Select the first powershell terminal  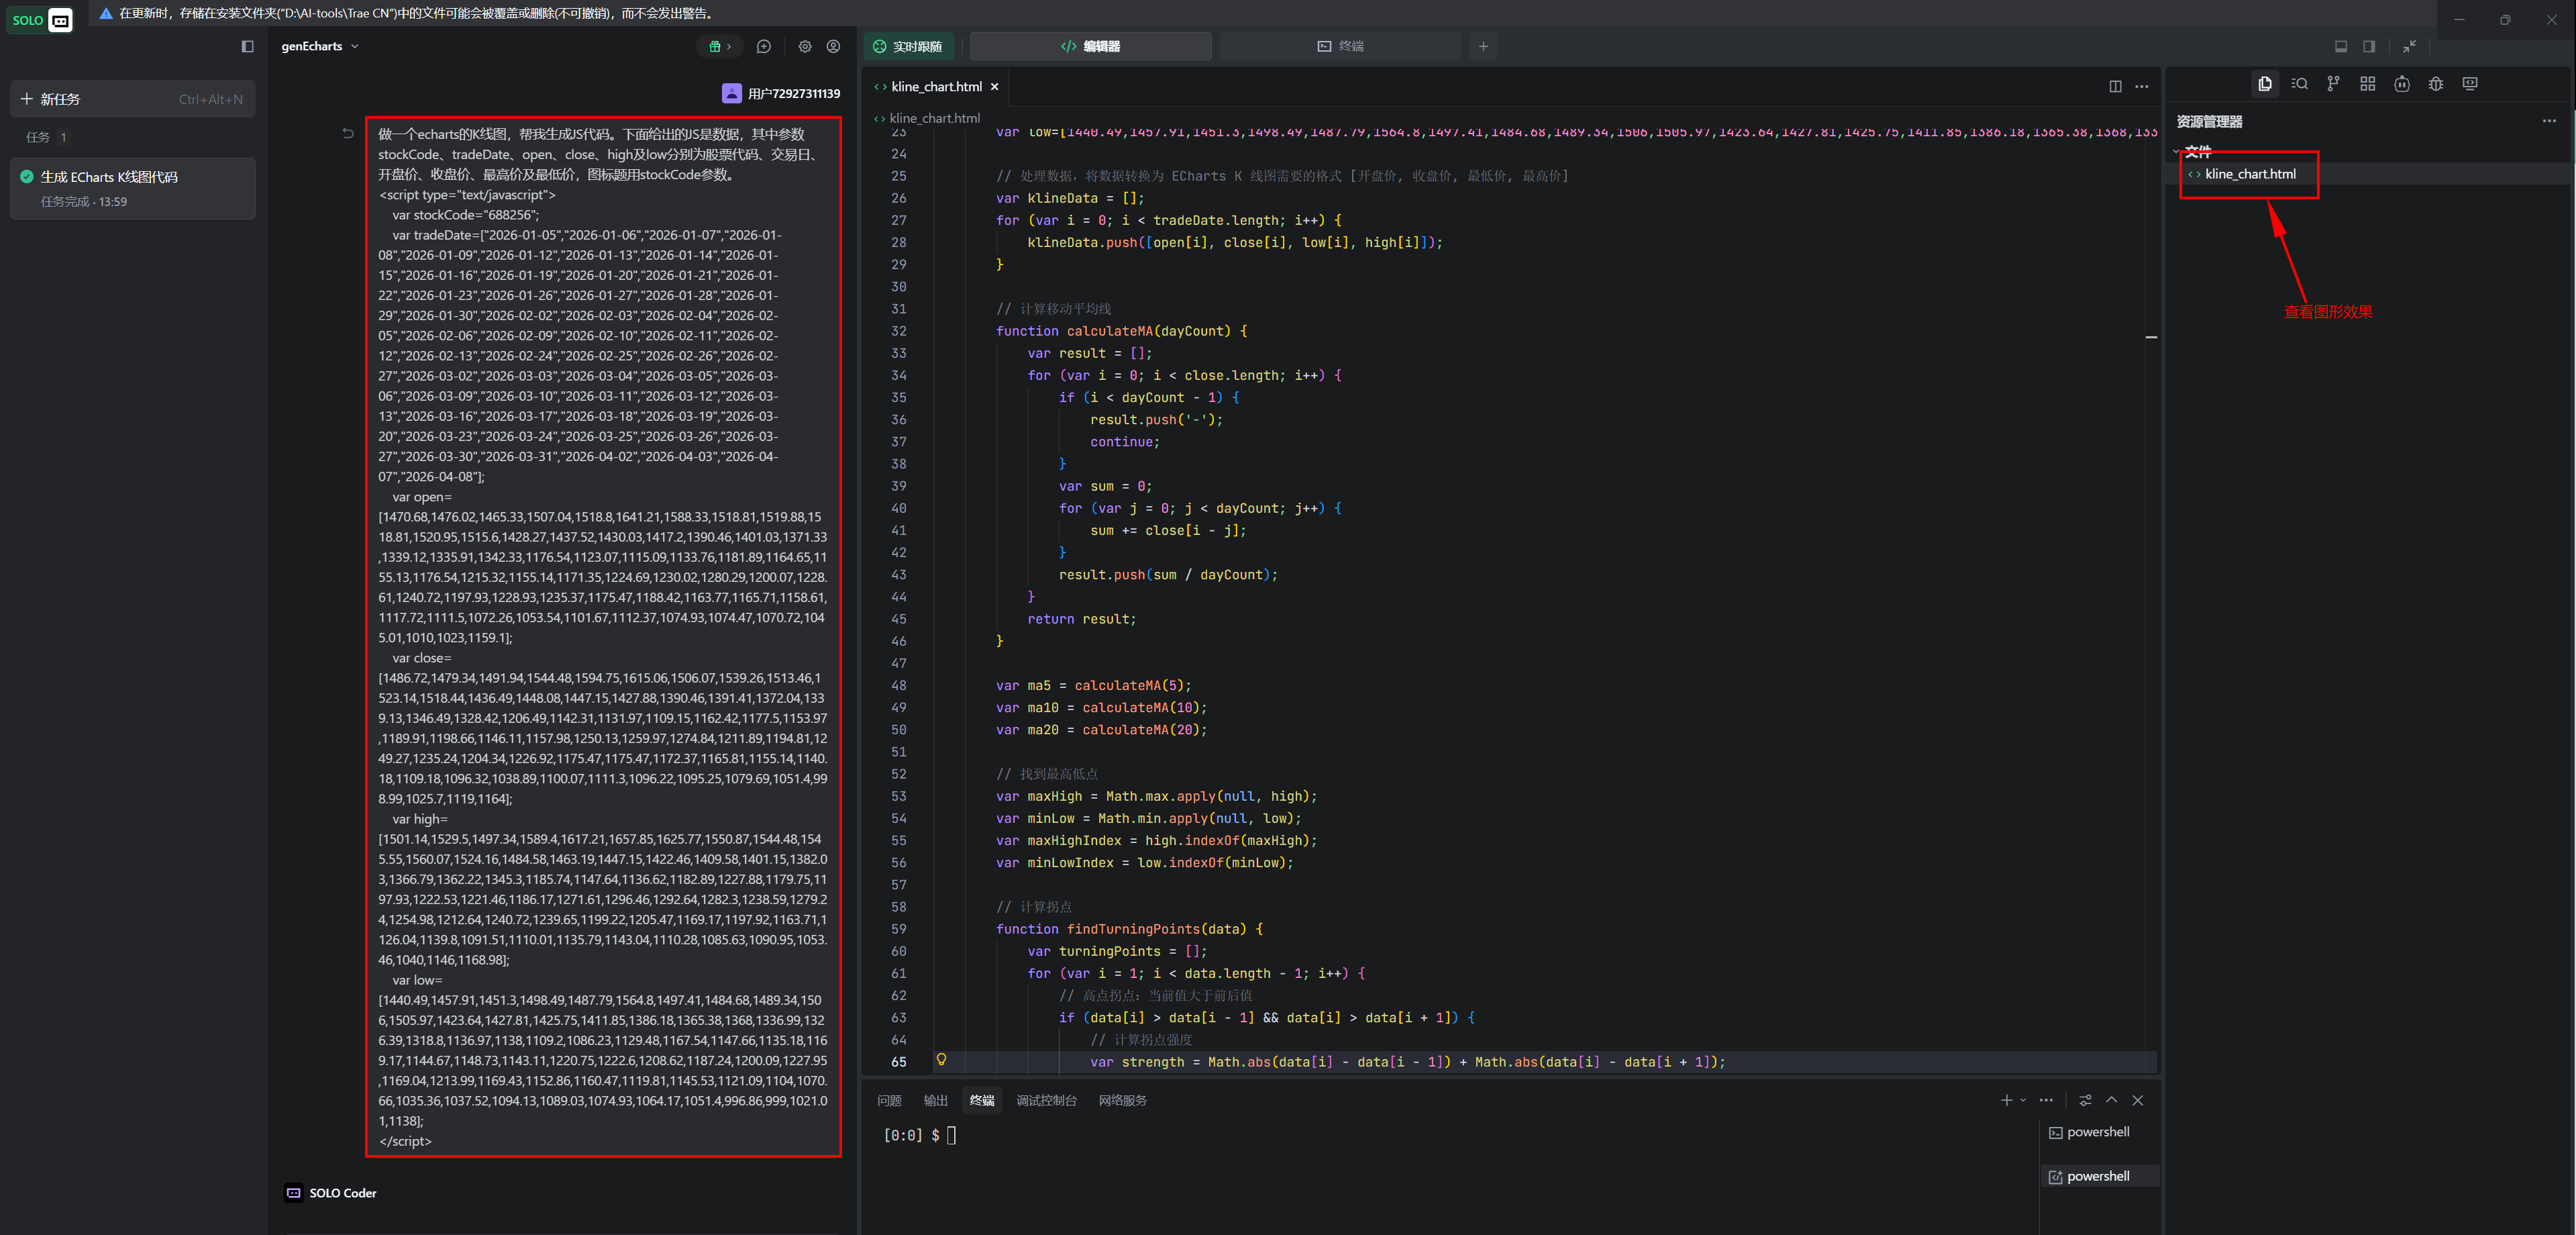(x=2099, y=1132)
